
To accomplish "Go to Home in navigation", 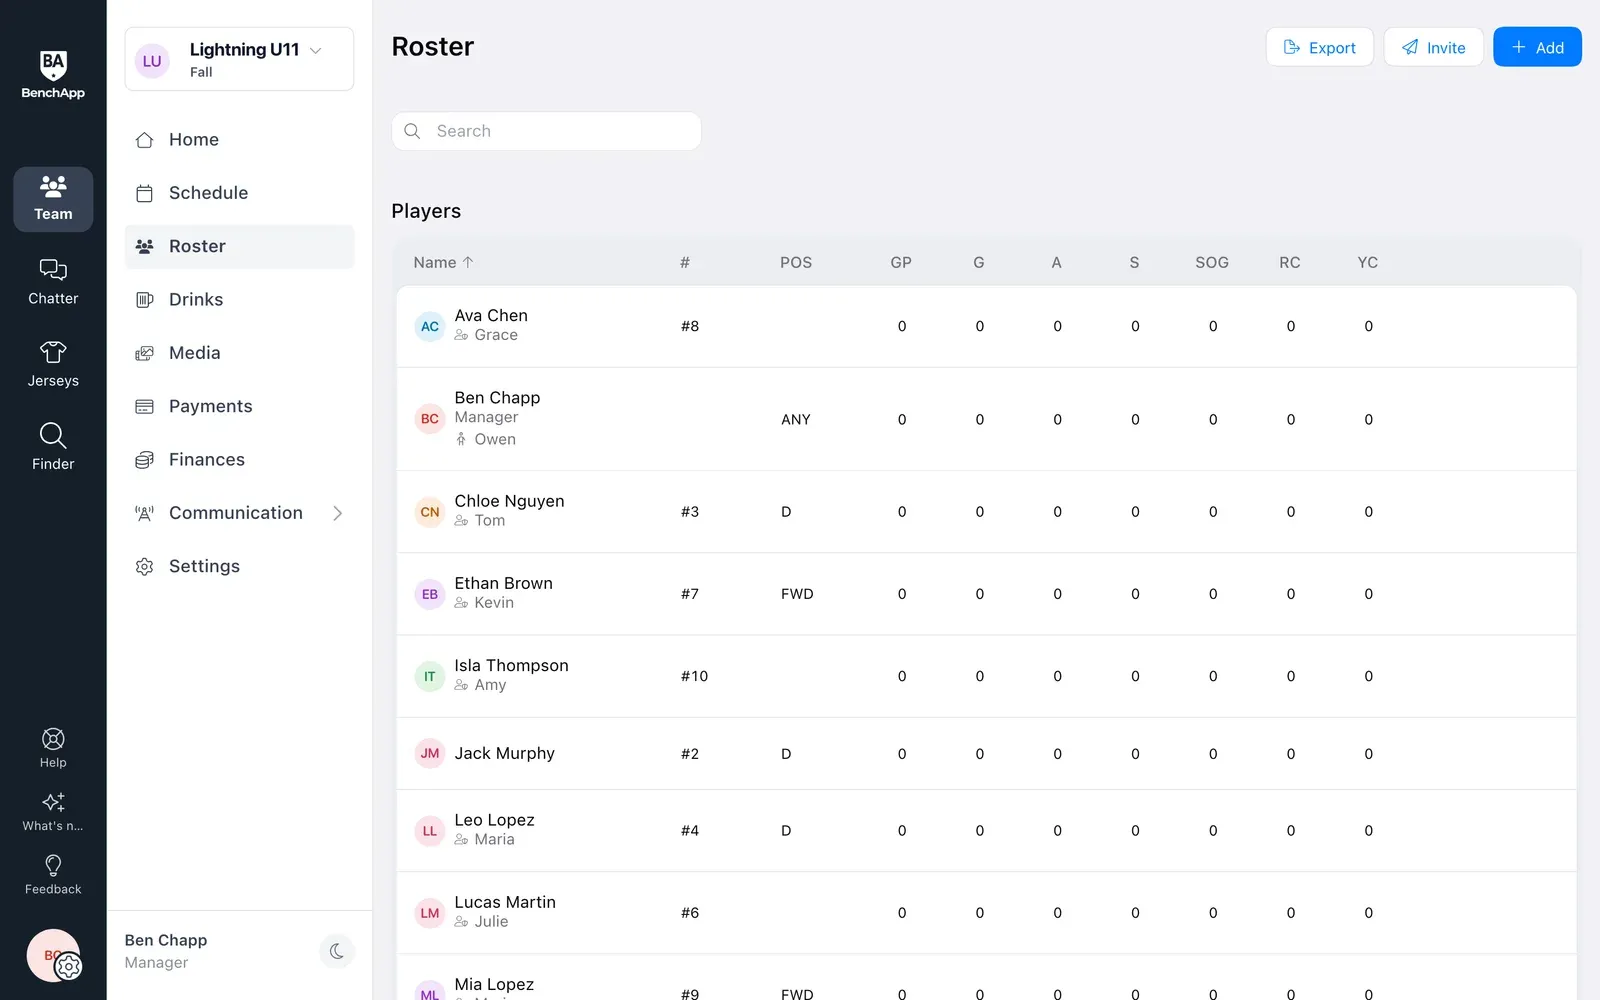I will (239, 140).
